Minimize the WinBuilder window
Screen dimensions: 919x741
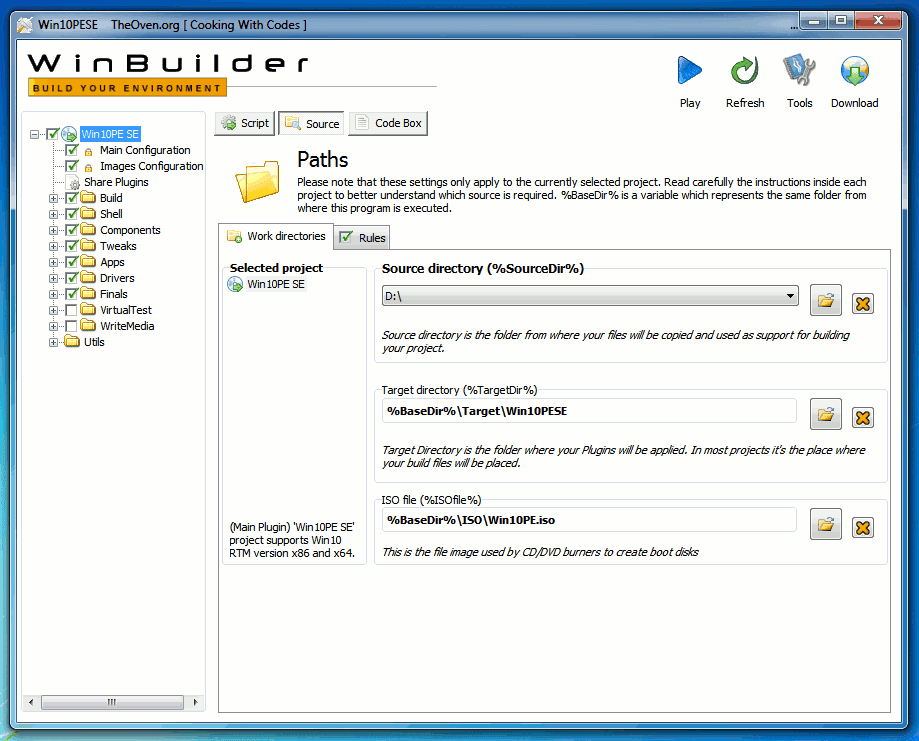[814, 21]
